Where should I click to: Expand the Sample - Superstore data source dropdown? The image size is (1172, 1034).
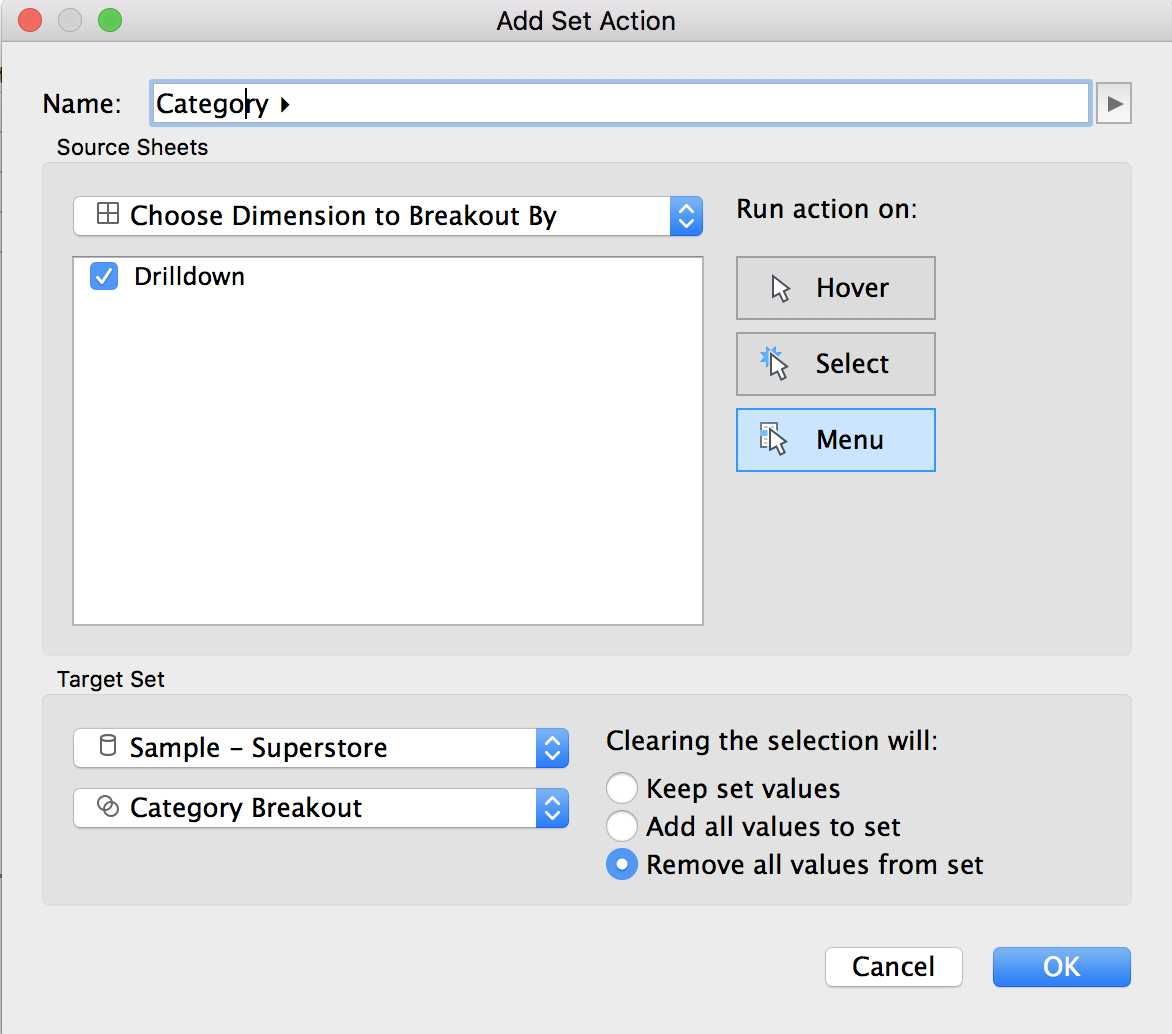(552, 748)
